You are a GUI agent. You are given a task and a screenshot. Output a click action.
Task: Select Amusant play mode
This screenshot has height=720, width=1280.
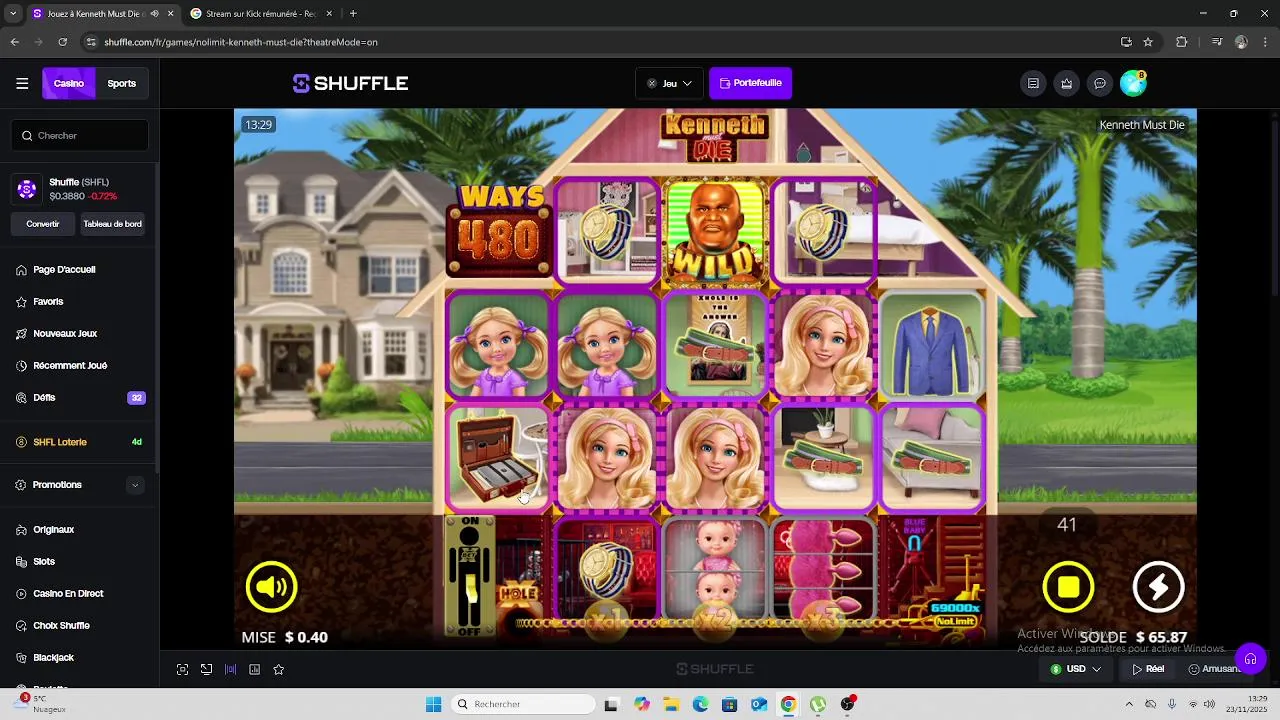click(x=1212, y=669)
